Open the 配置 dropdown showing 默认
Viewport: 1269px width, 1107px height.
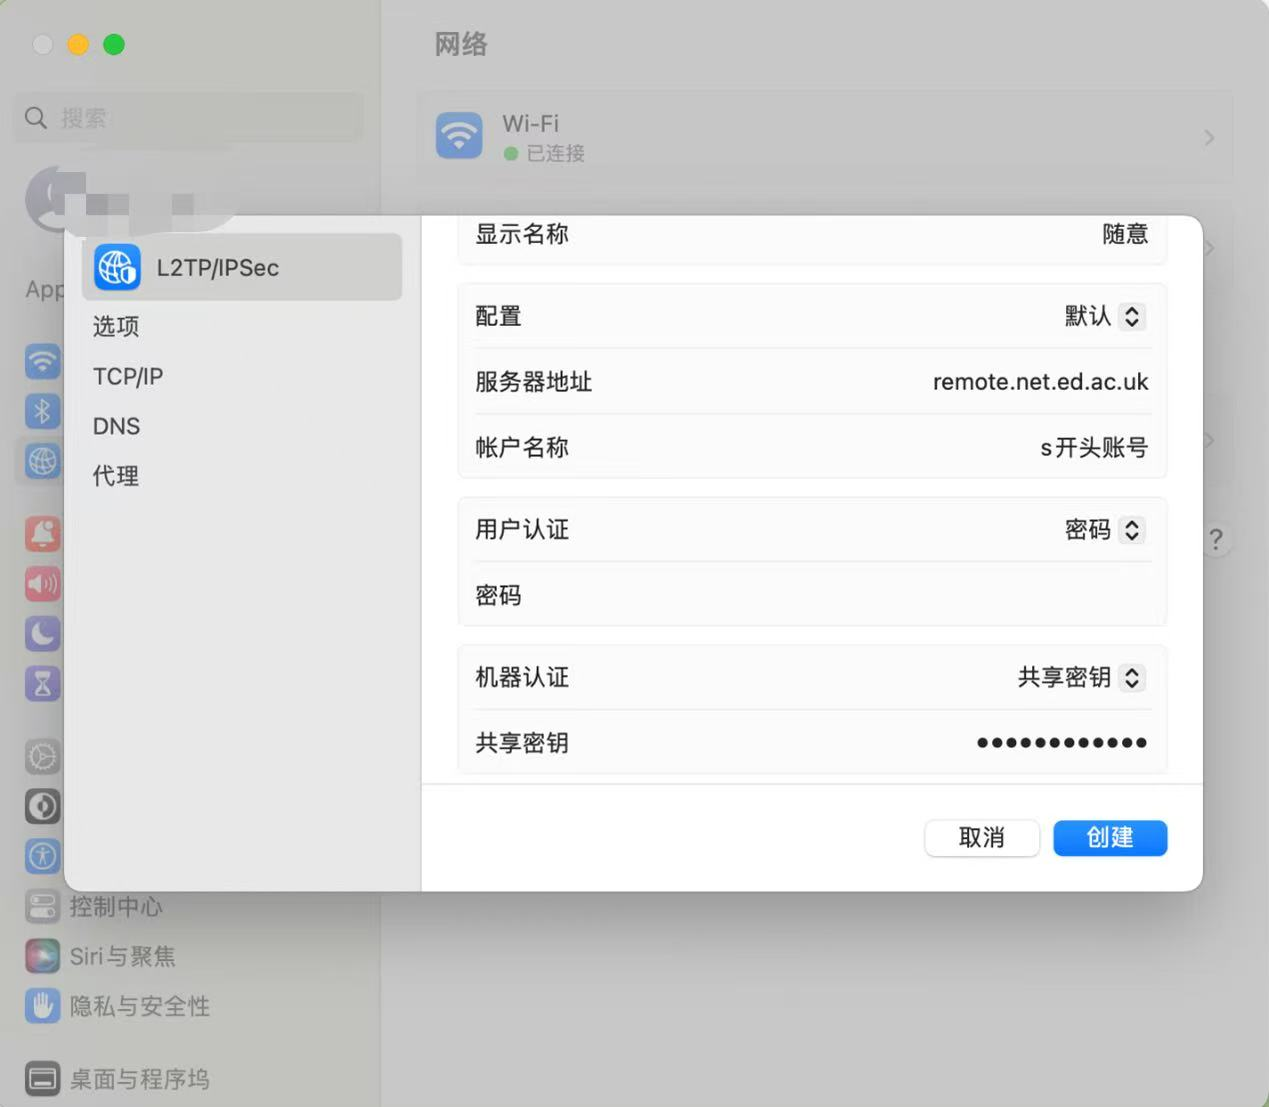[x=1104, y=317]
